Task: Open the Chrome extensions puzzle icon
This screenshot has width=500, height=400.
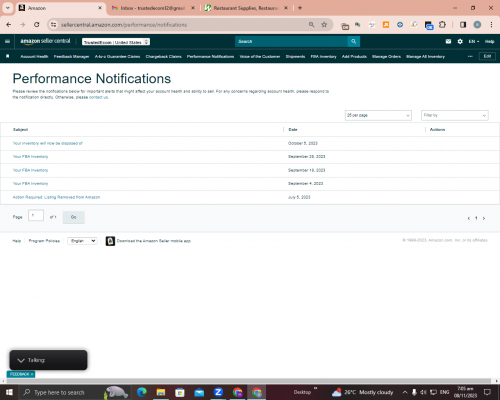Action: coord(442,25)
